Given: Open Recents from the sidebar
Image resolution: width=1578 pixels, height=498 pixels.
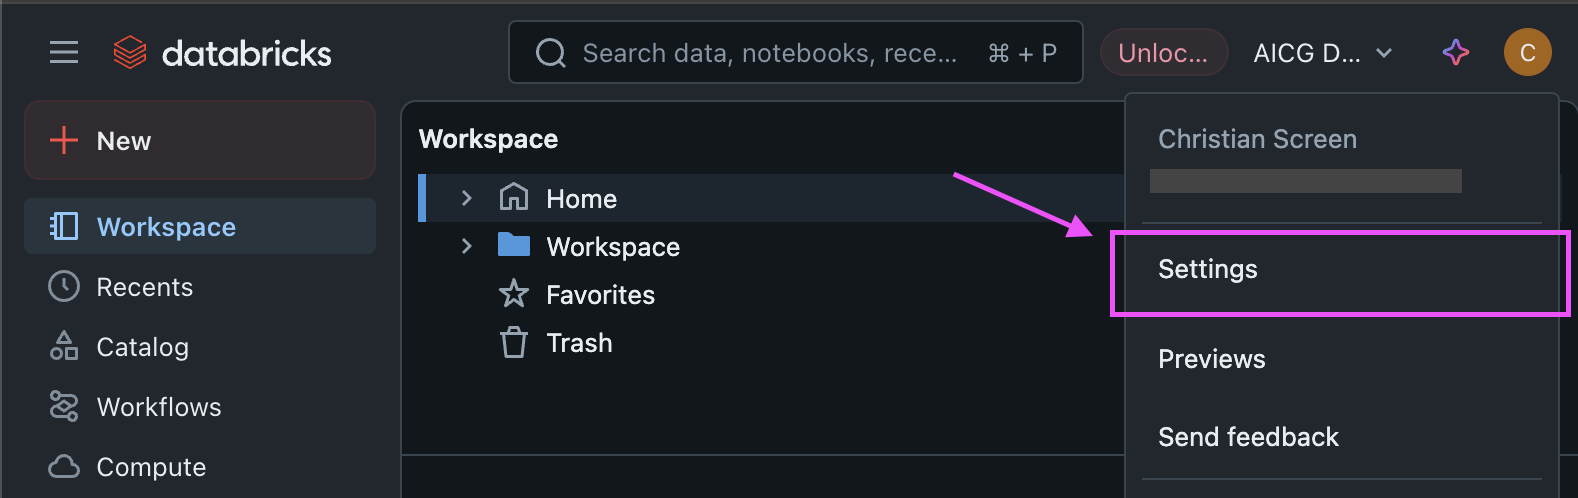Looking at the screenshot, I should [x=144, y=287].
